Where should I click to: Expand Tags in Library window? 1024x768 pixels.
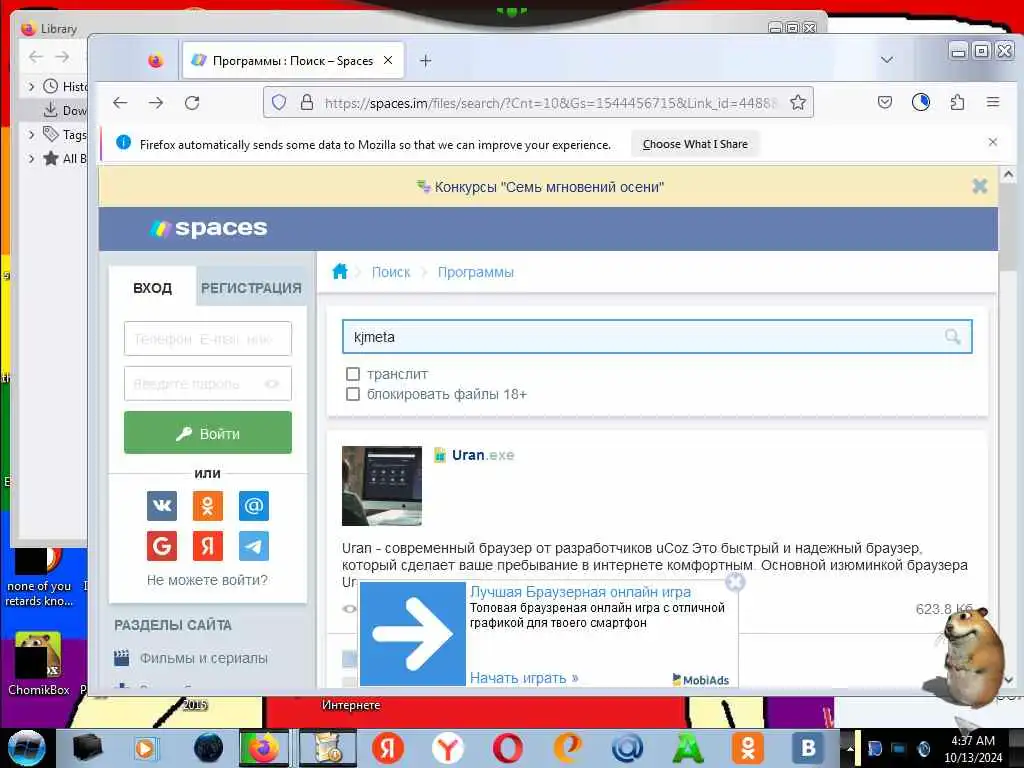point(31,135)
